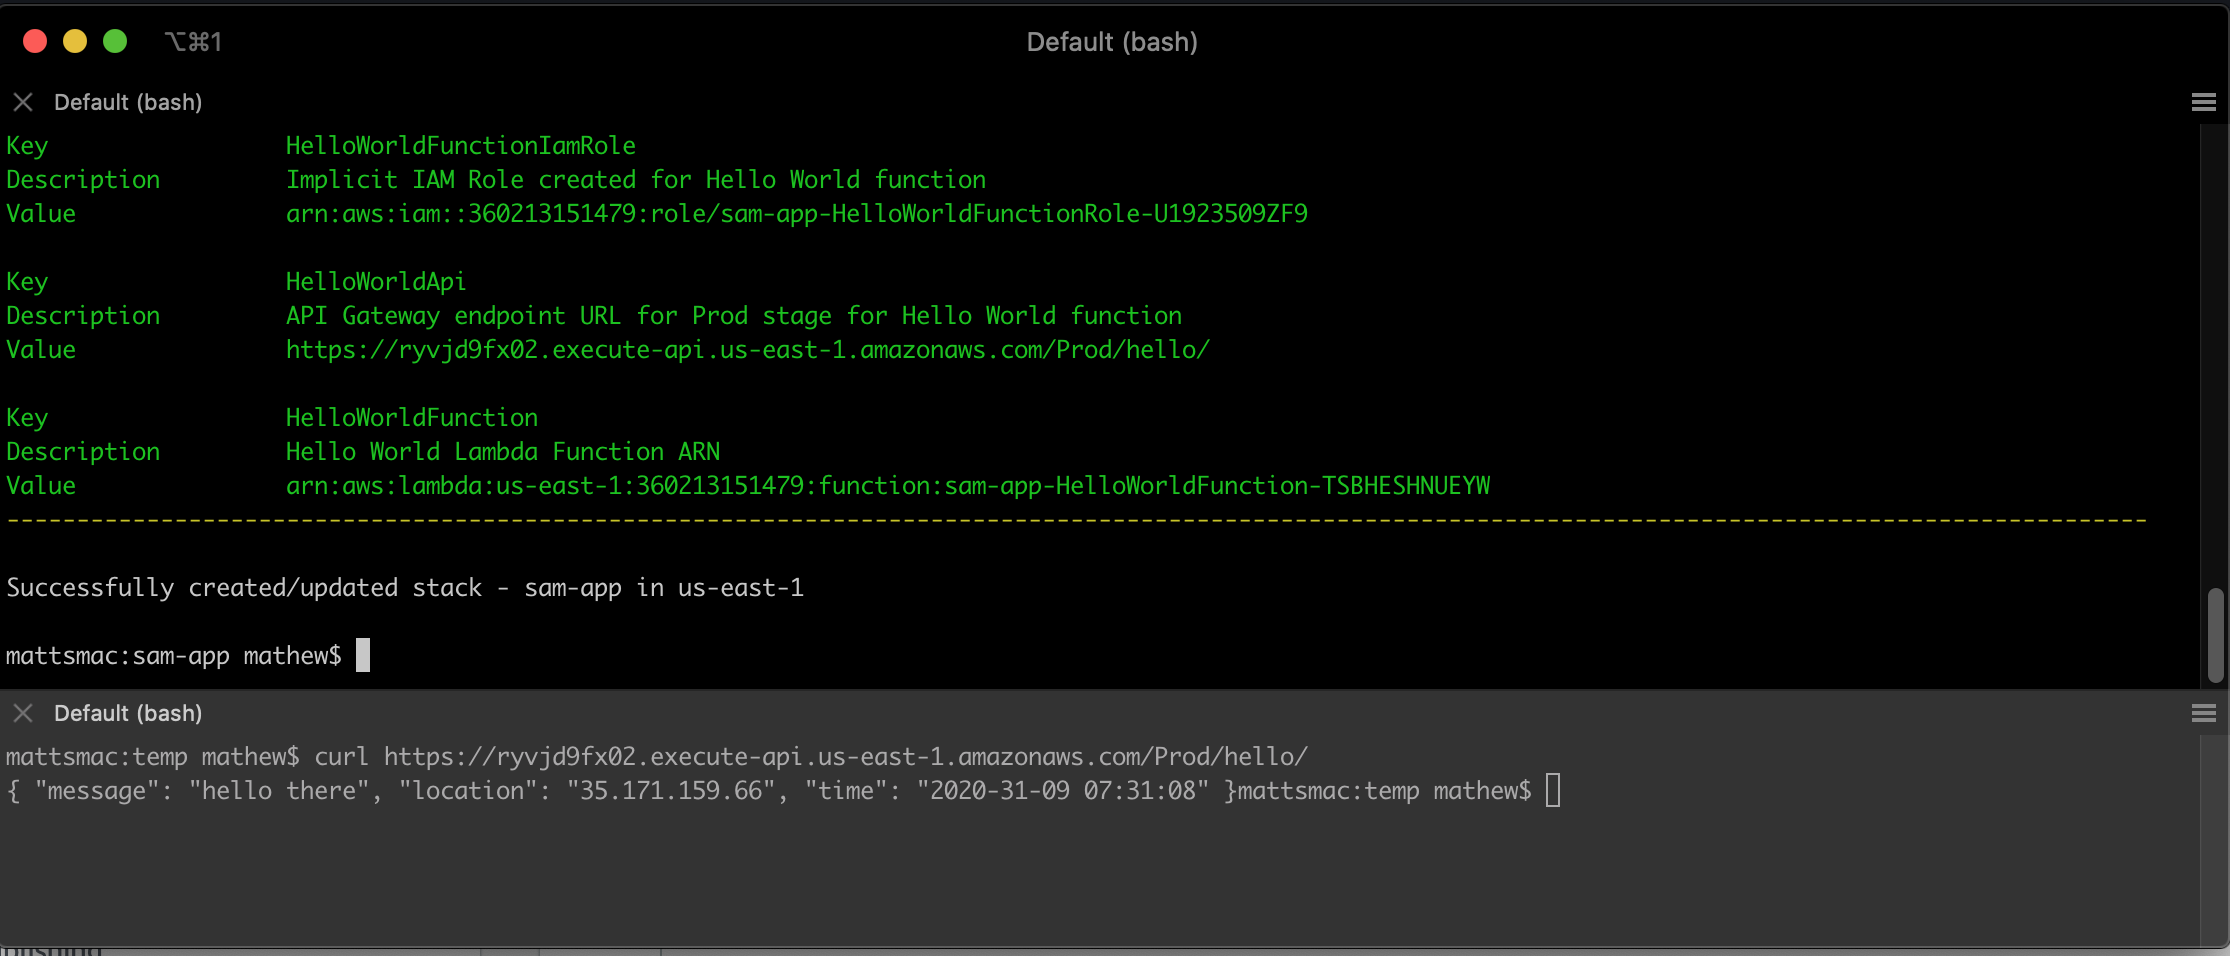Close the top Default (bash) pane
The width and height of the screenshot is (2230, 956).
coord(23,102)
